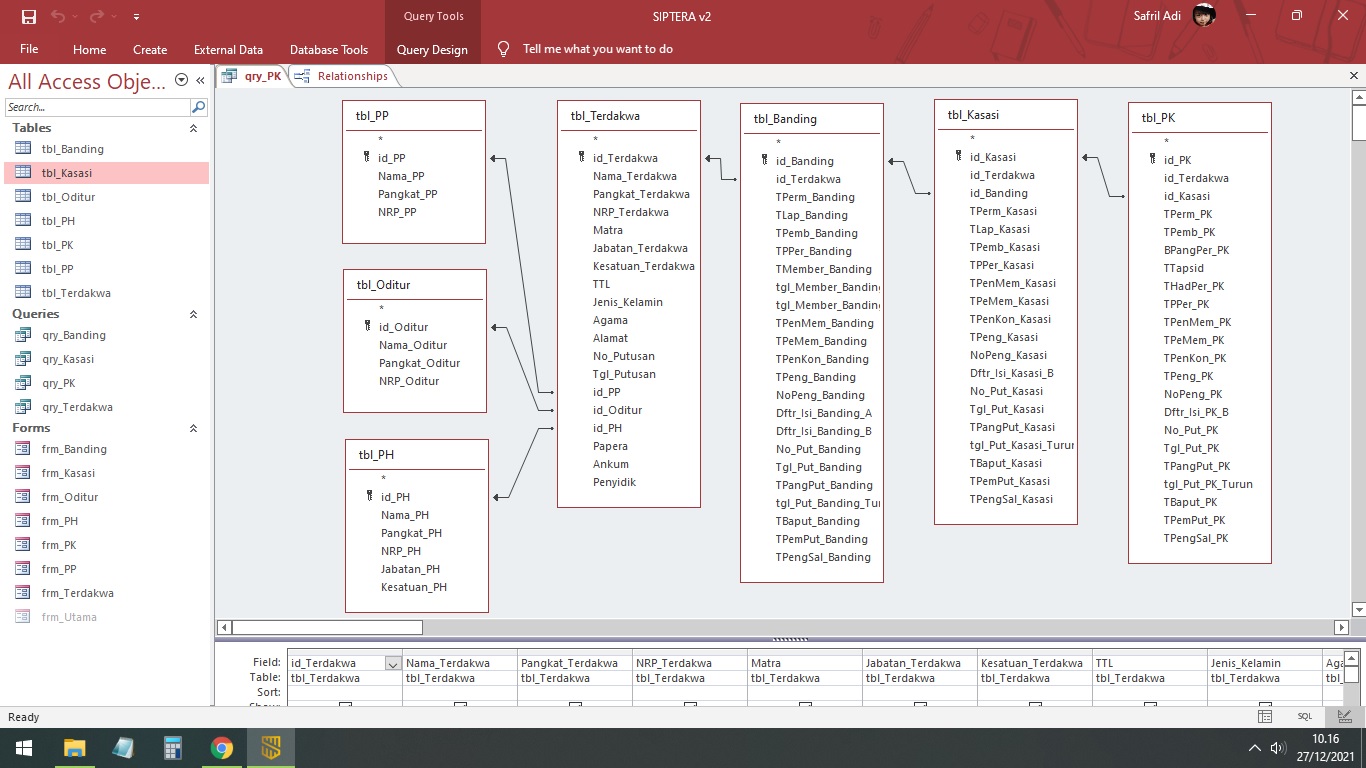Open the Windows Start menu
The width and height of the screenshot is (1366, 768).
pos(23,748)
